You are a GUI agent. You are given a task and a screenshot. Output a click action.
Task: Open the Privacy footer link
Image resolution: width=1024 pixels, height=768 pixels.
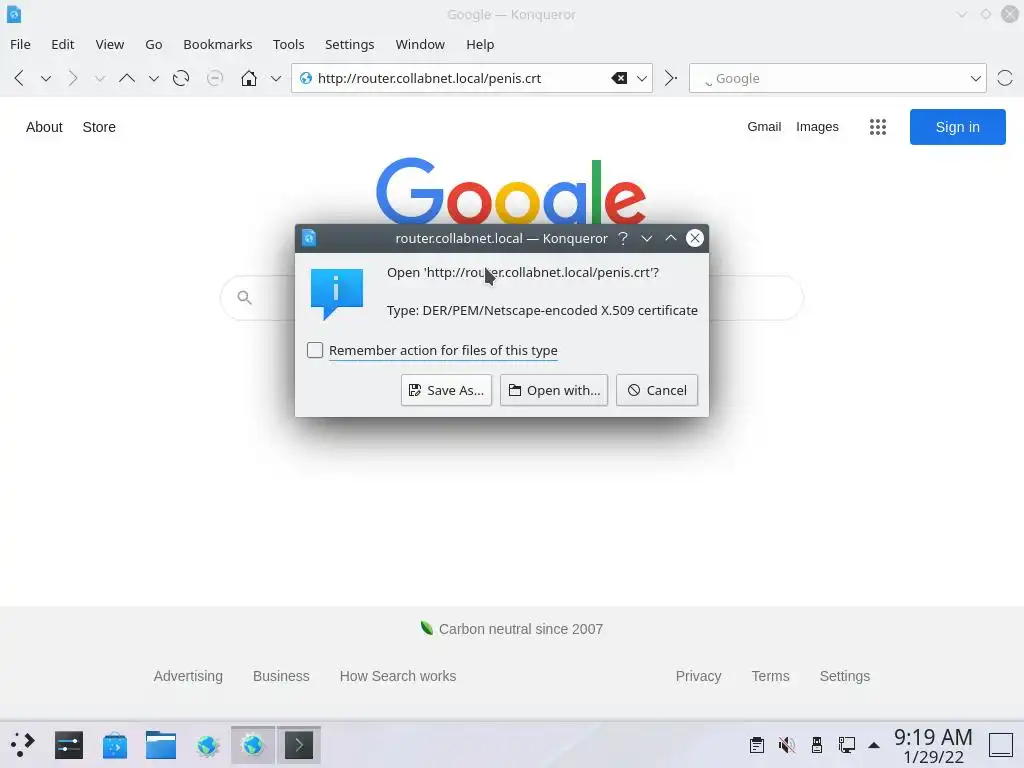coord(698,676)
